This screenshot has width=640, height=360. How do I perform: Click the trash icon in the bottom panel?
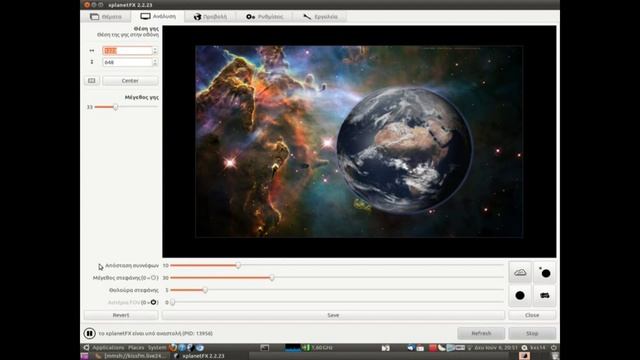click(x=554, y=356)
